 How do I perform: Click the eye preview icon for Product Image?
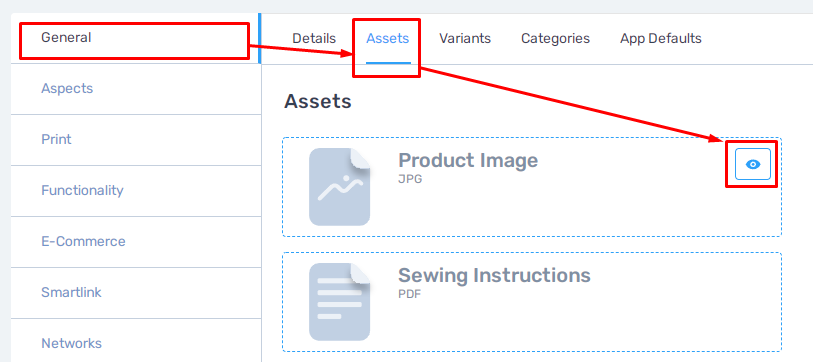[x=753, y=164]
